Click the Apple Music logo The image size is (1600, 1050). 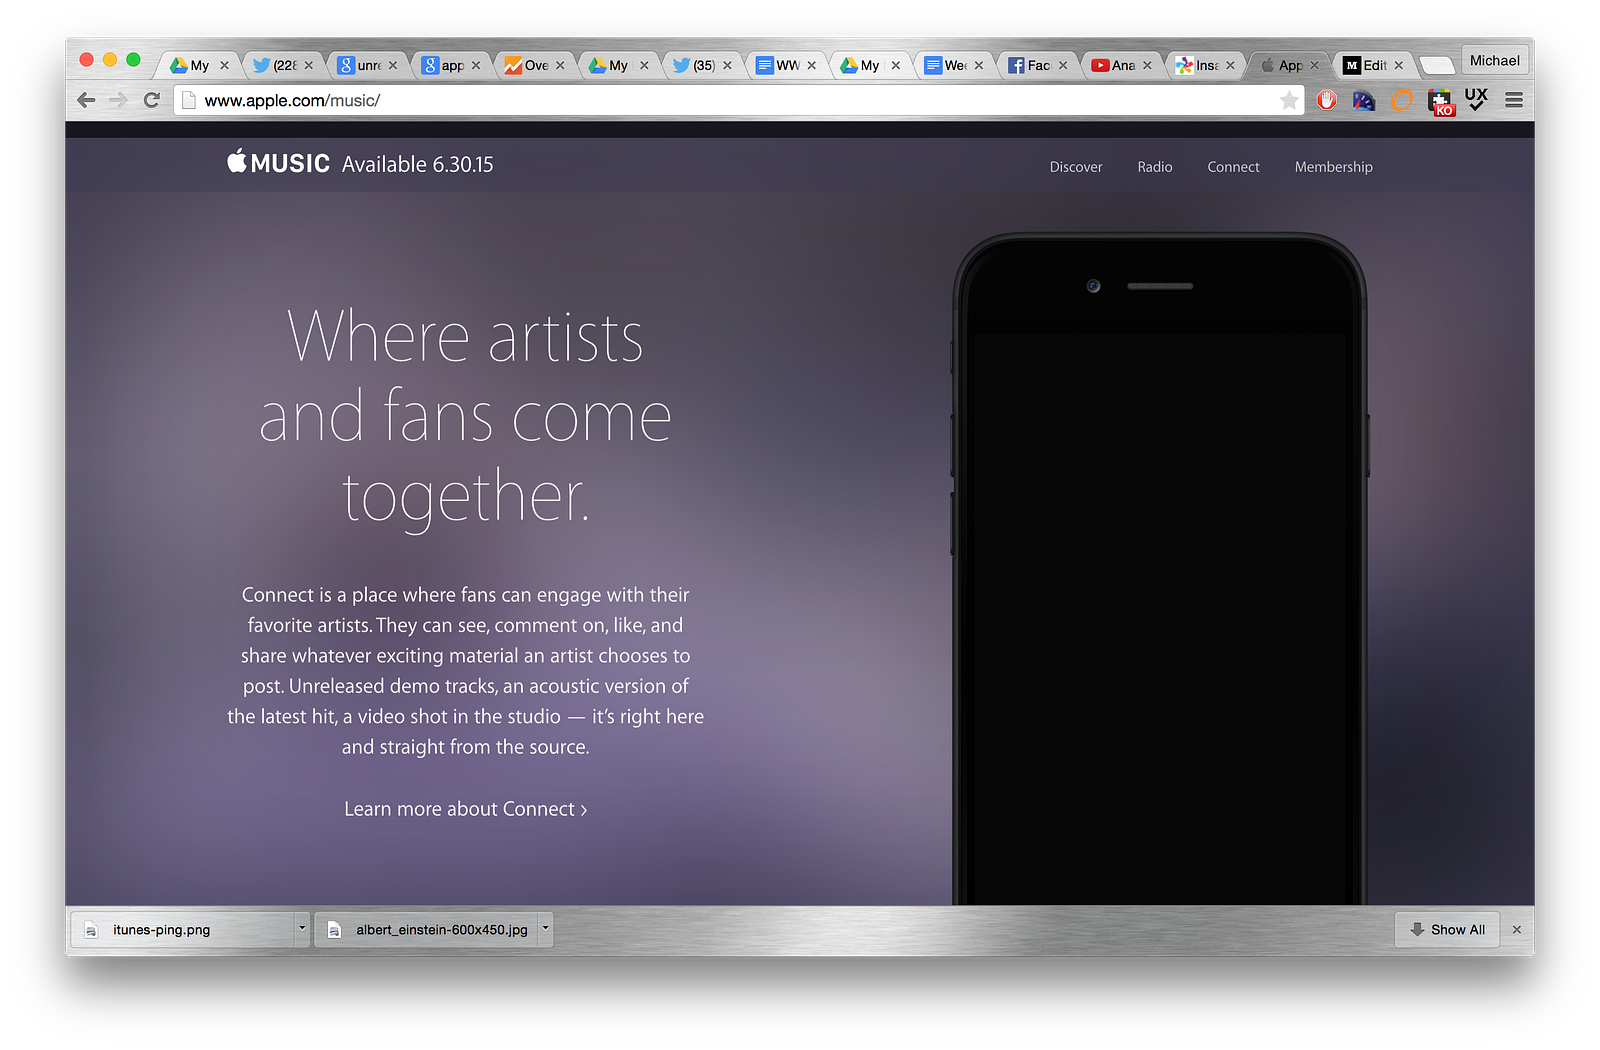point(278,163)
